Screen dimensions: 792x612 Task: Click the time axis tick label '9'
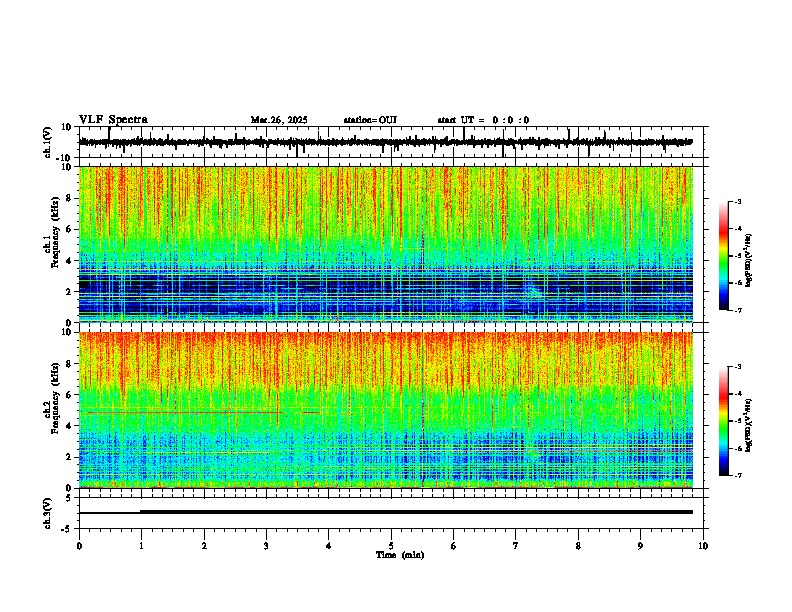(x=640, y=546)
